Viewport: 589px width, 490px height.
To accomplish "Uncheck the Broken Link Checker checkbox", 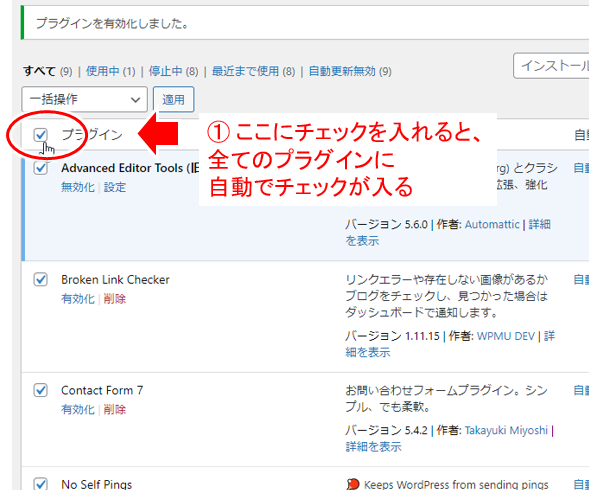I will click(40, 280).
